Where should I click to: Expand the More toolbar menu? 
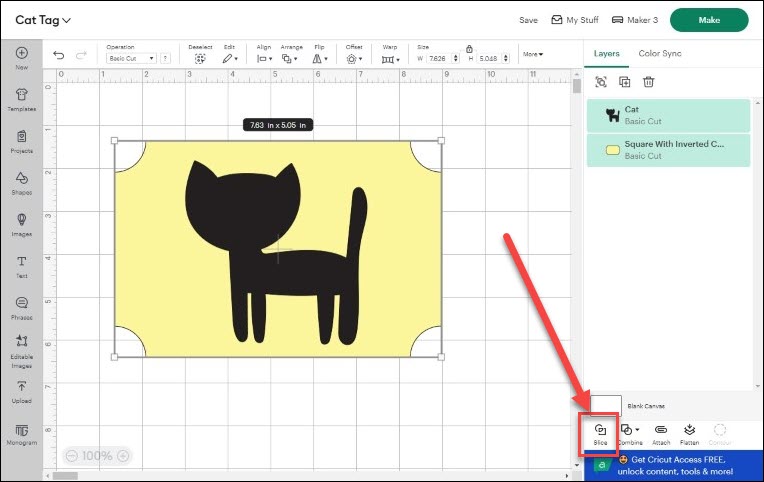click(x=533, y=54)
